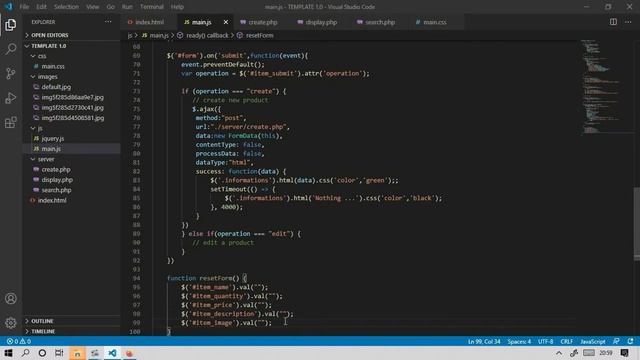Switch to the display.php tab
This screenshot has width=640, height=360.
click(320, 22)
